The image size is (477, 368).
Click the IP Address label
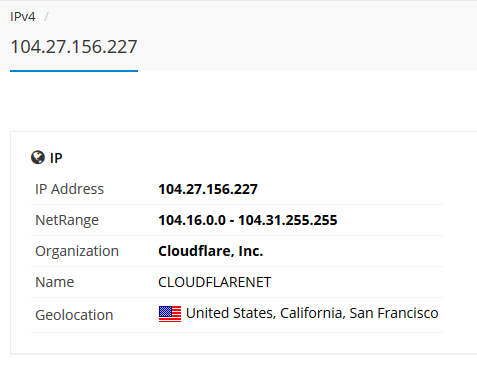click(70, 189)
